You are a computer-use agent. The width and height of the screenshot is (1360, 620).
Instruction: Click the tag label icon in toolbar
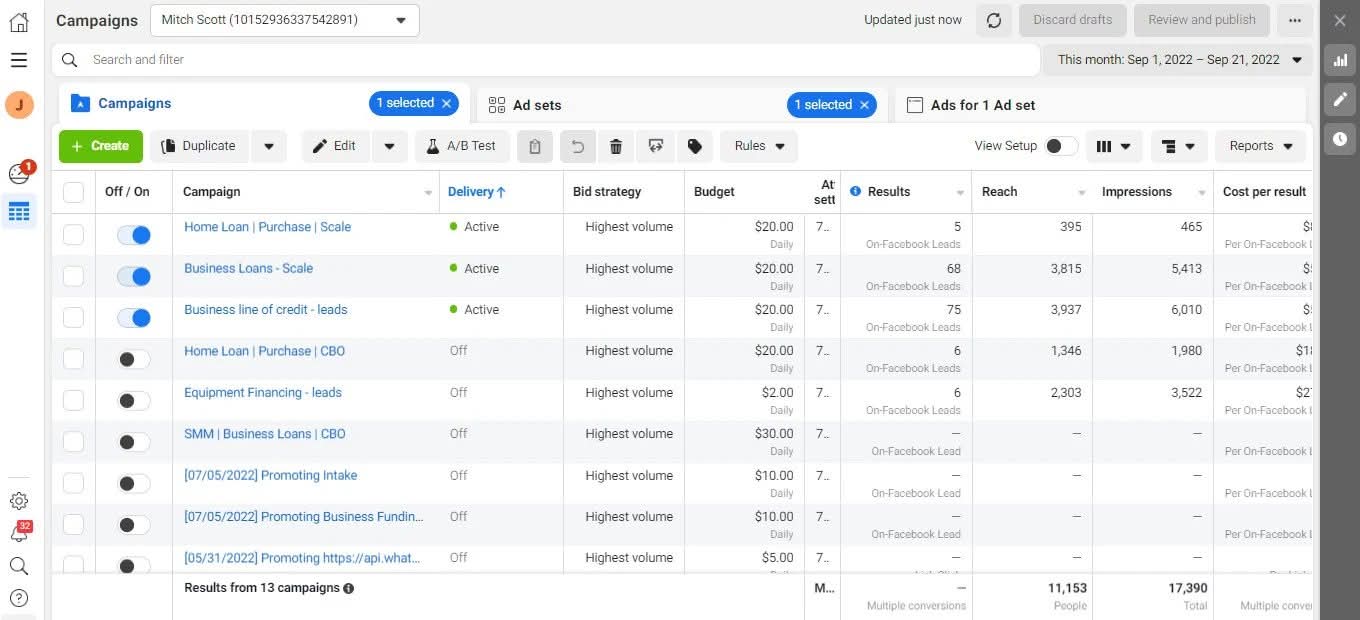[695, 146]
